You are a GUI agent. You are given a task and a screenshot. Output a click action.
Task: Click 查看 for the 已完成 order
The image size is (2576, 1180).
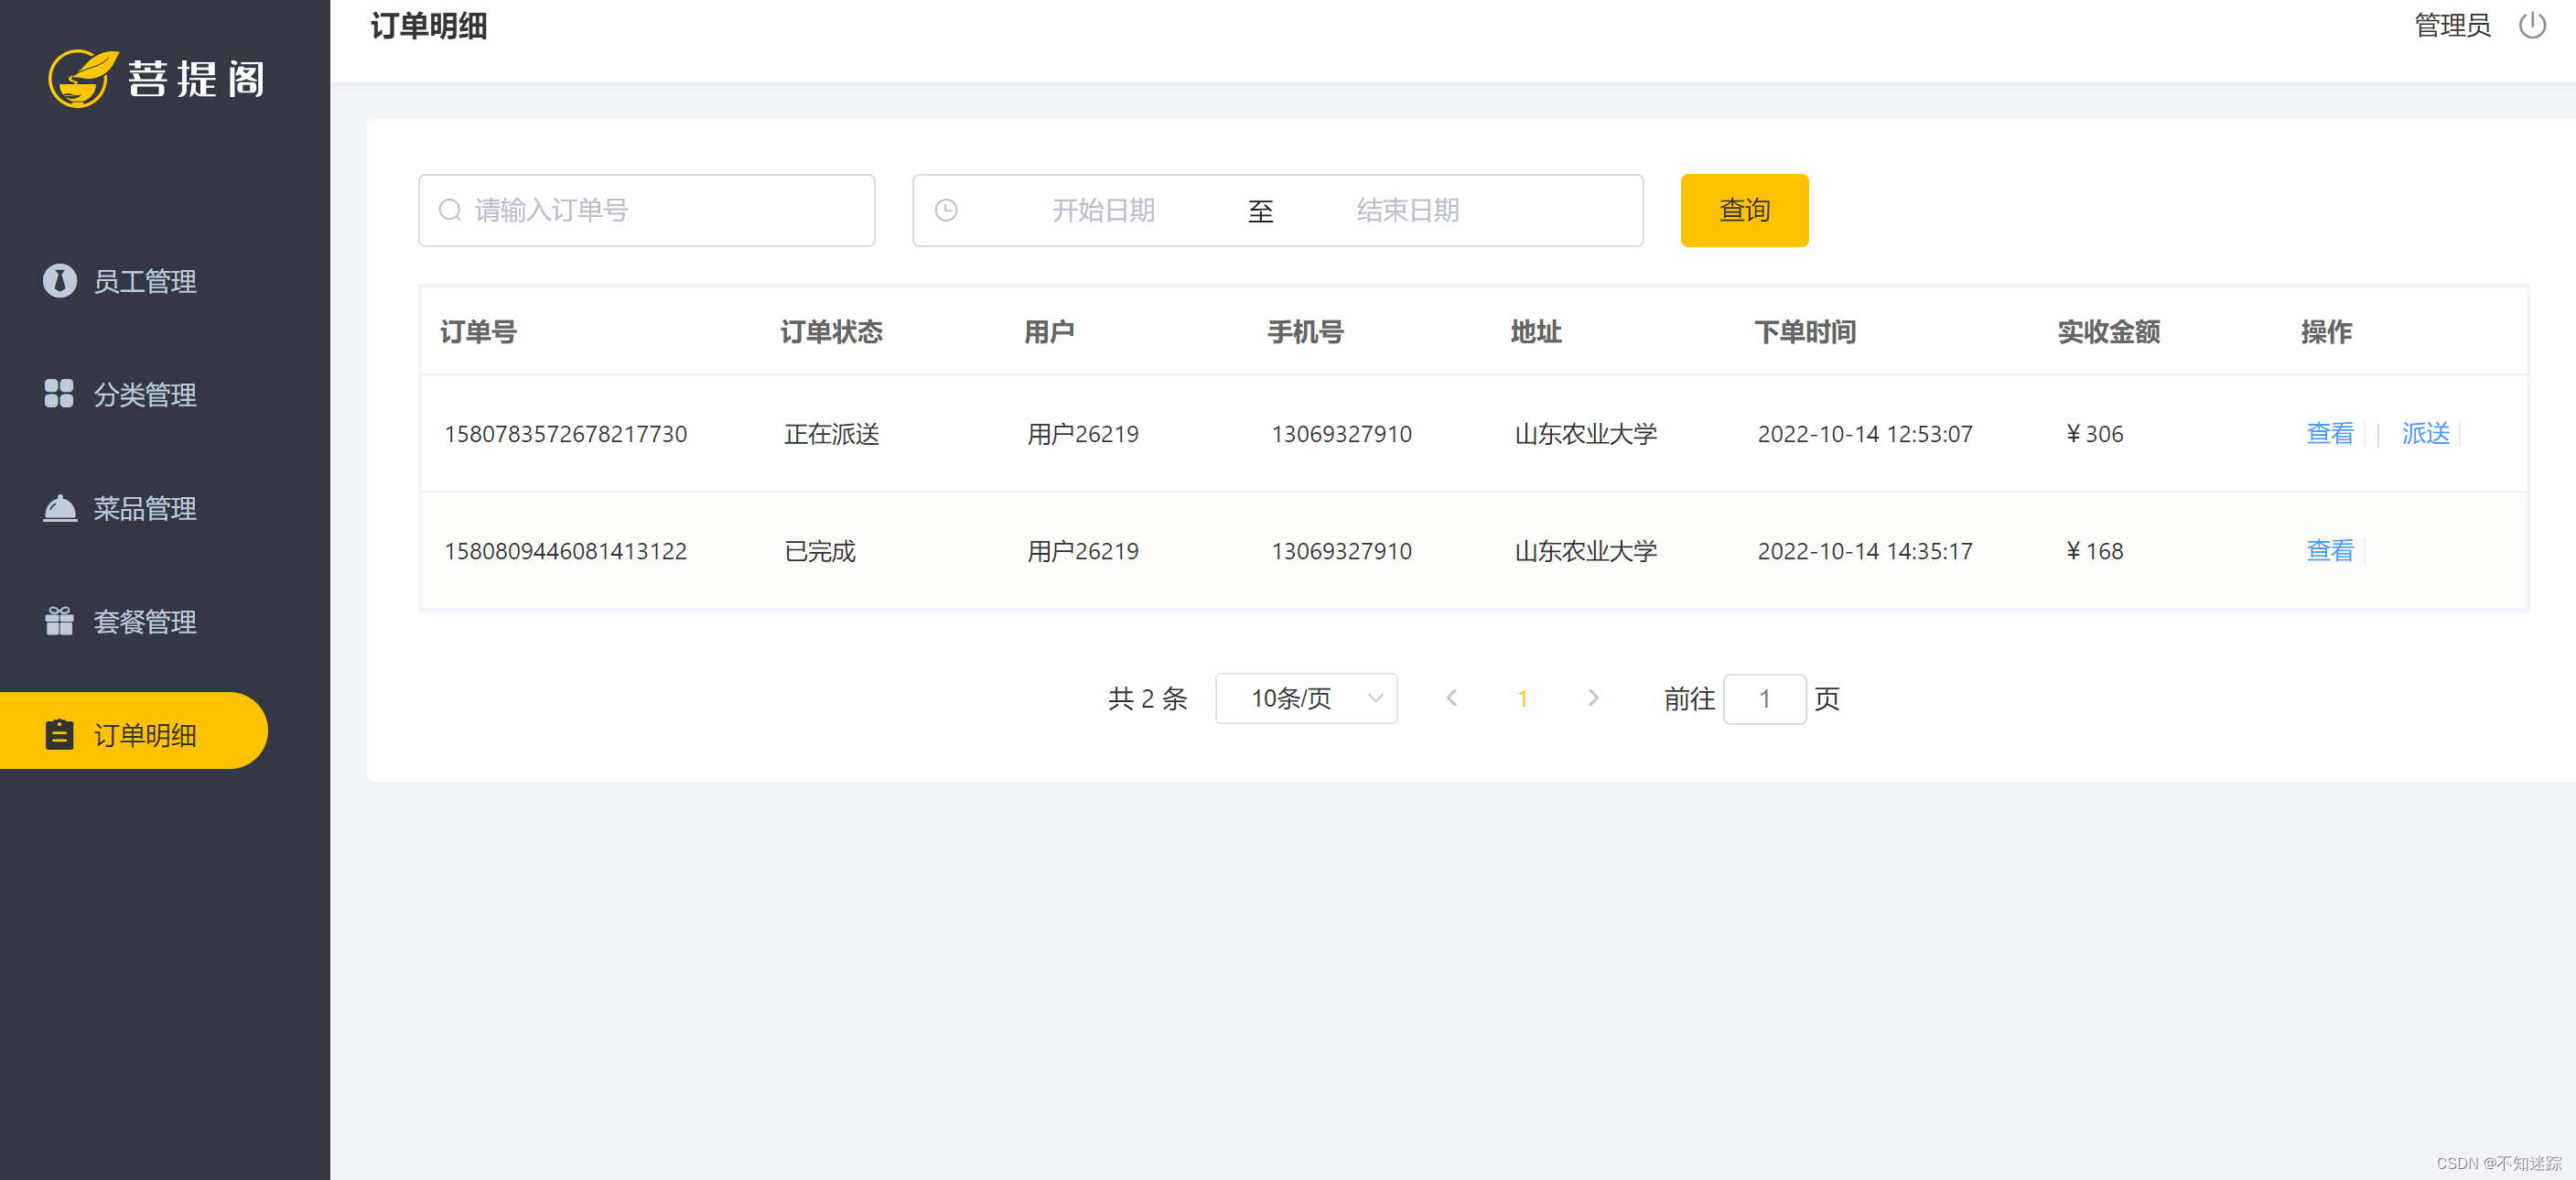2329,550
